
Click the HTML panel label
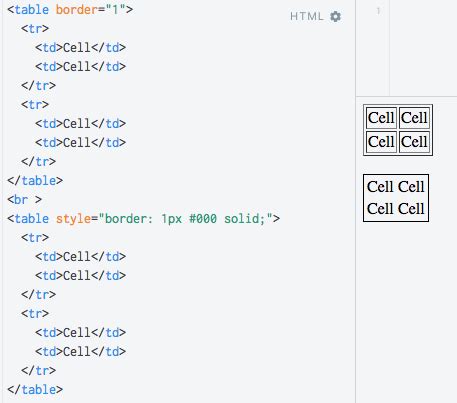(x=307, y=16)
